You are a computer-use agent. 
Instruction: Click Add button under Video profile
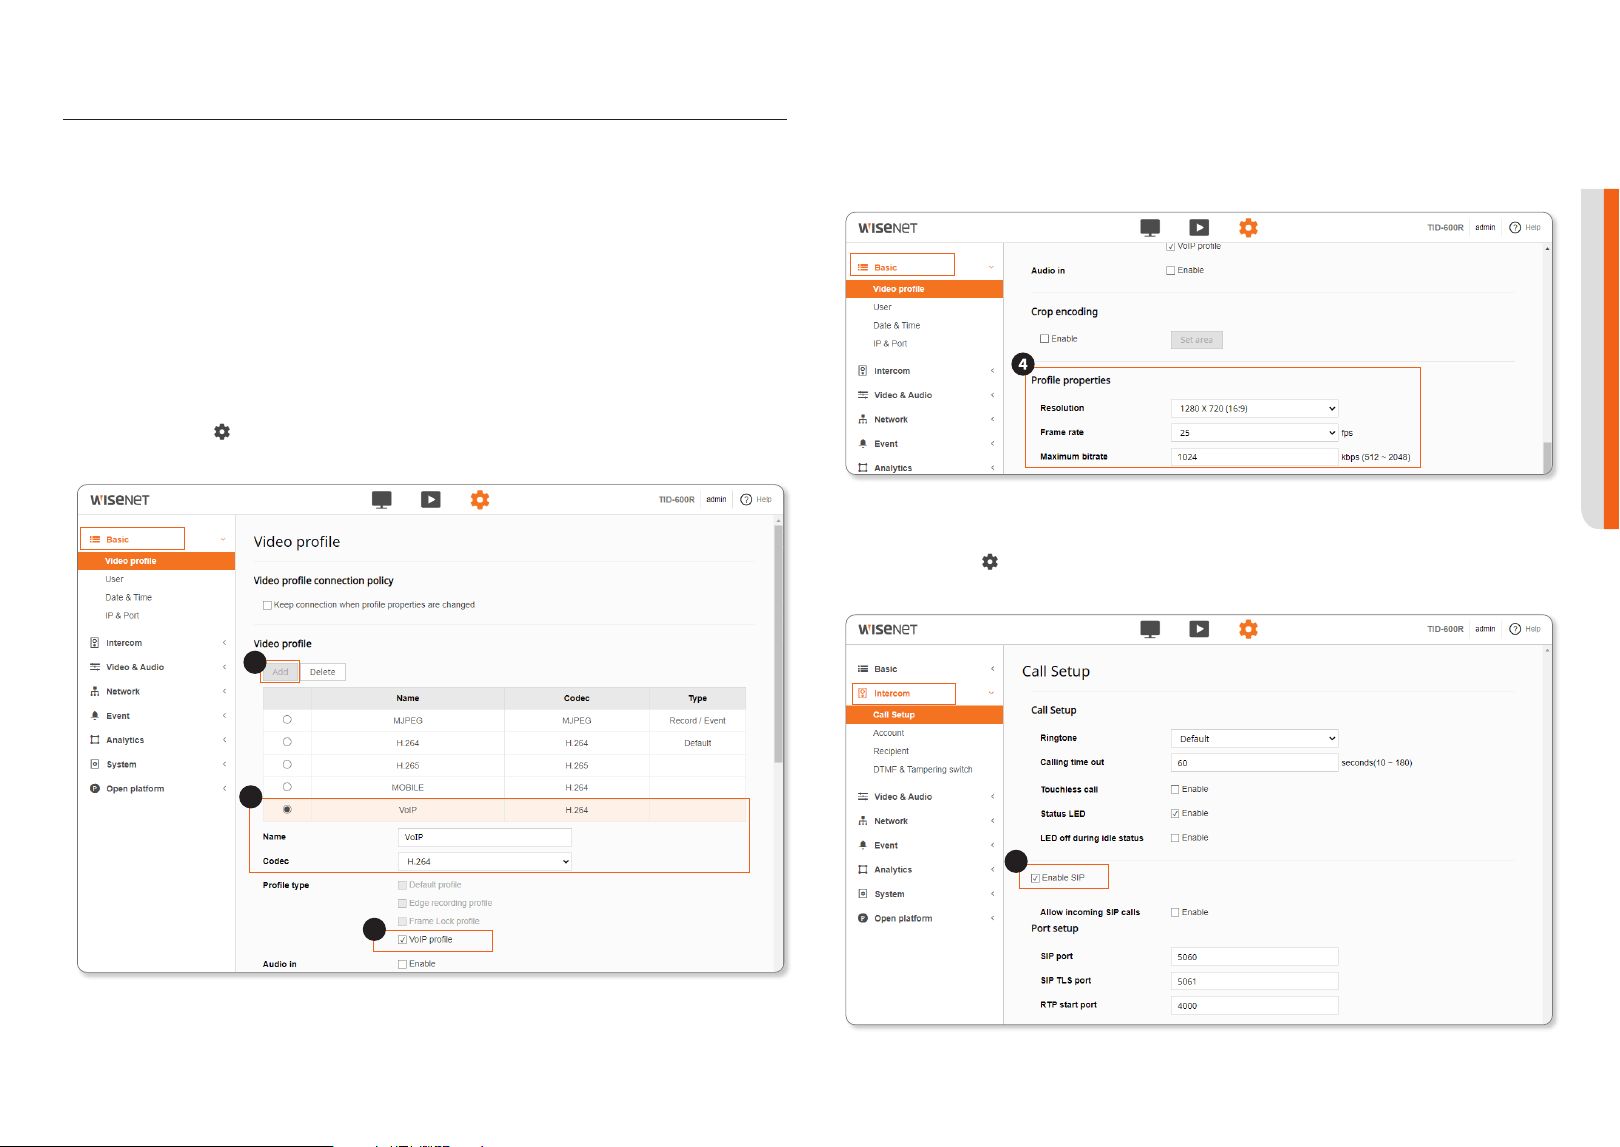pyautogui.click(x=280, y=672)
